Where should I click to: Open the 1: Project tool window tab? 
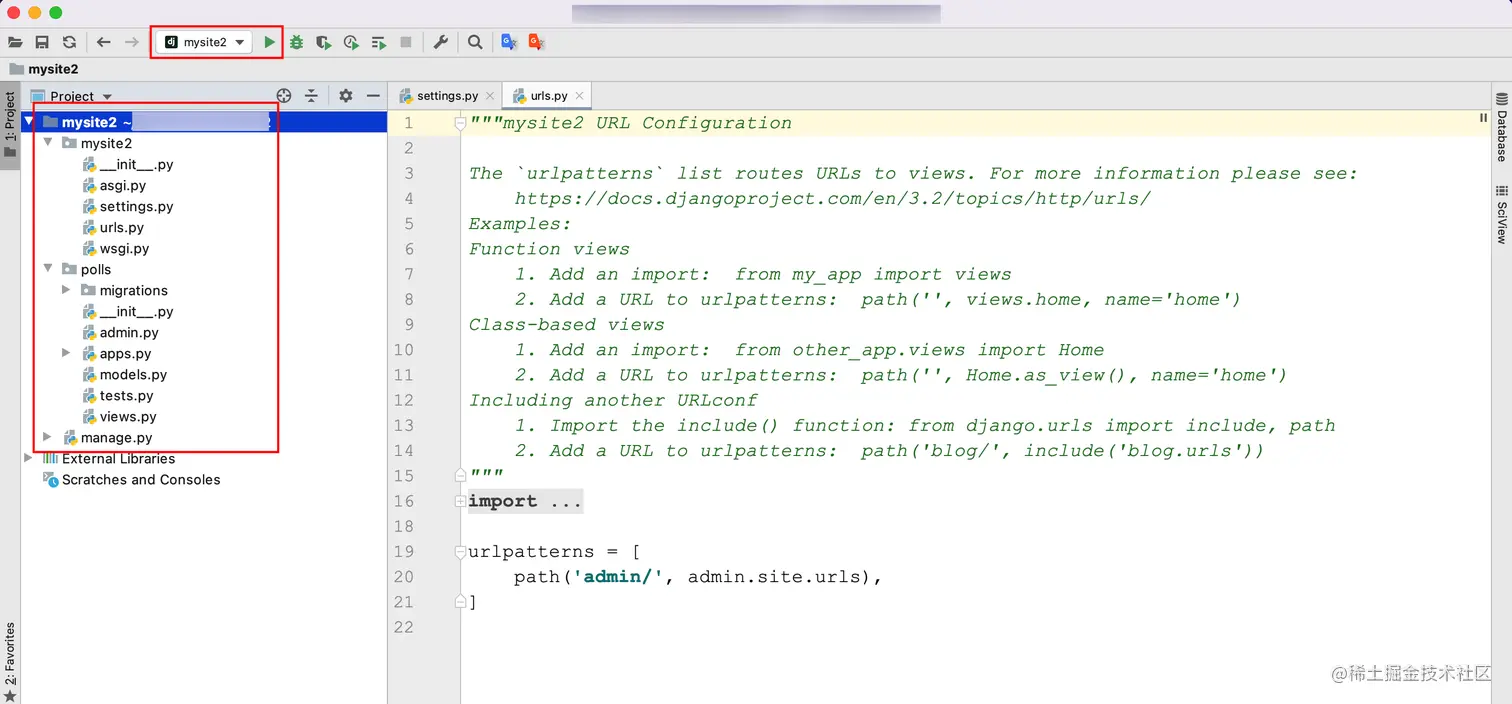[10, 125]
